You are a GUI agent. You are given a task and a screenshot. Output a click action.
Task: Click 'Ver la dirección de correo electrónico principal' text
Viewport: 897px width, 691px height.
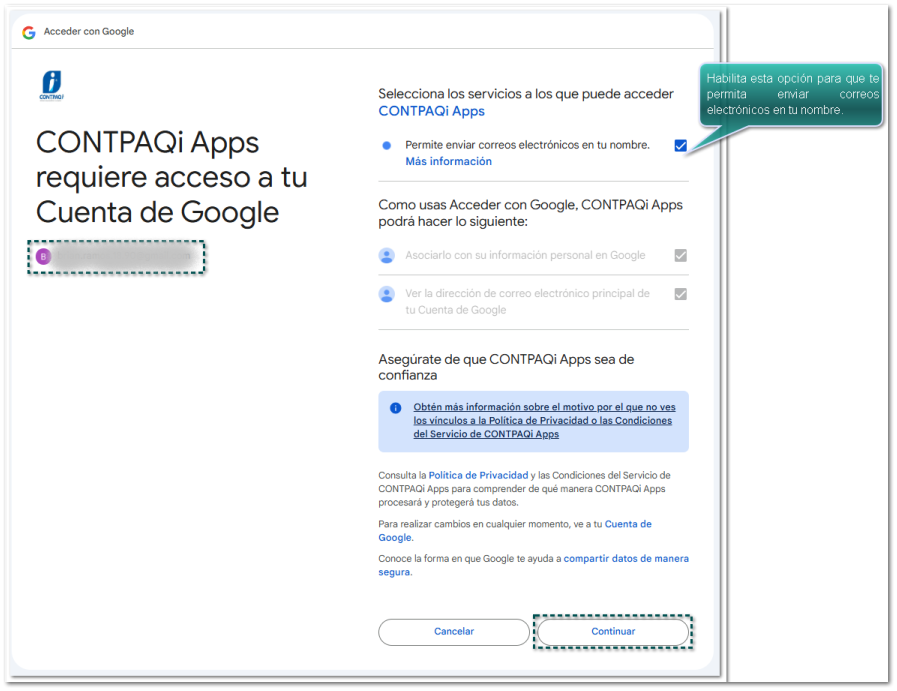tap(527, 301)
